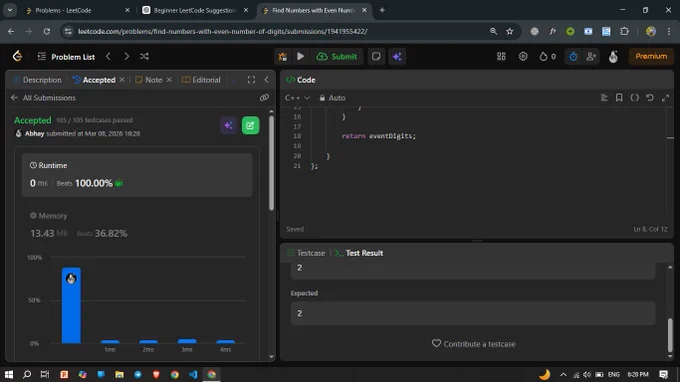Screen dimensions: 680x382
Task: Click the address bar URL
Action: 222,31
